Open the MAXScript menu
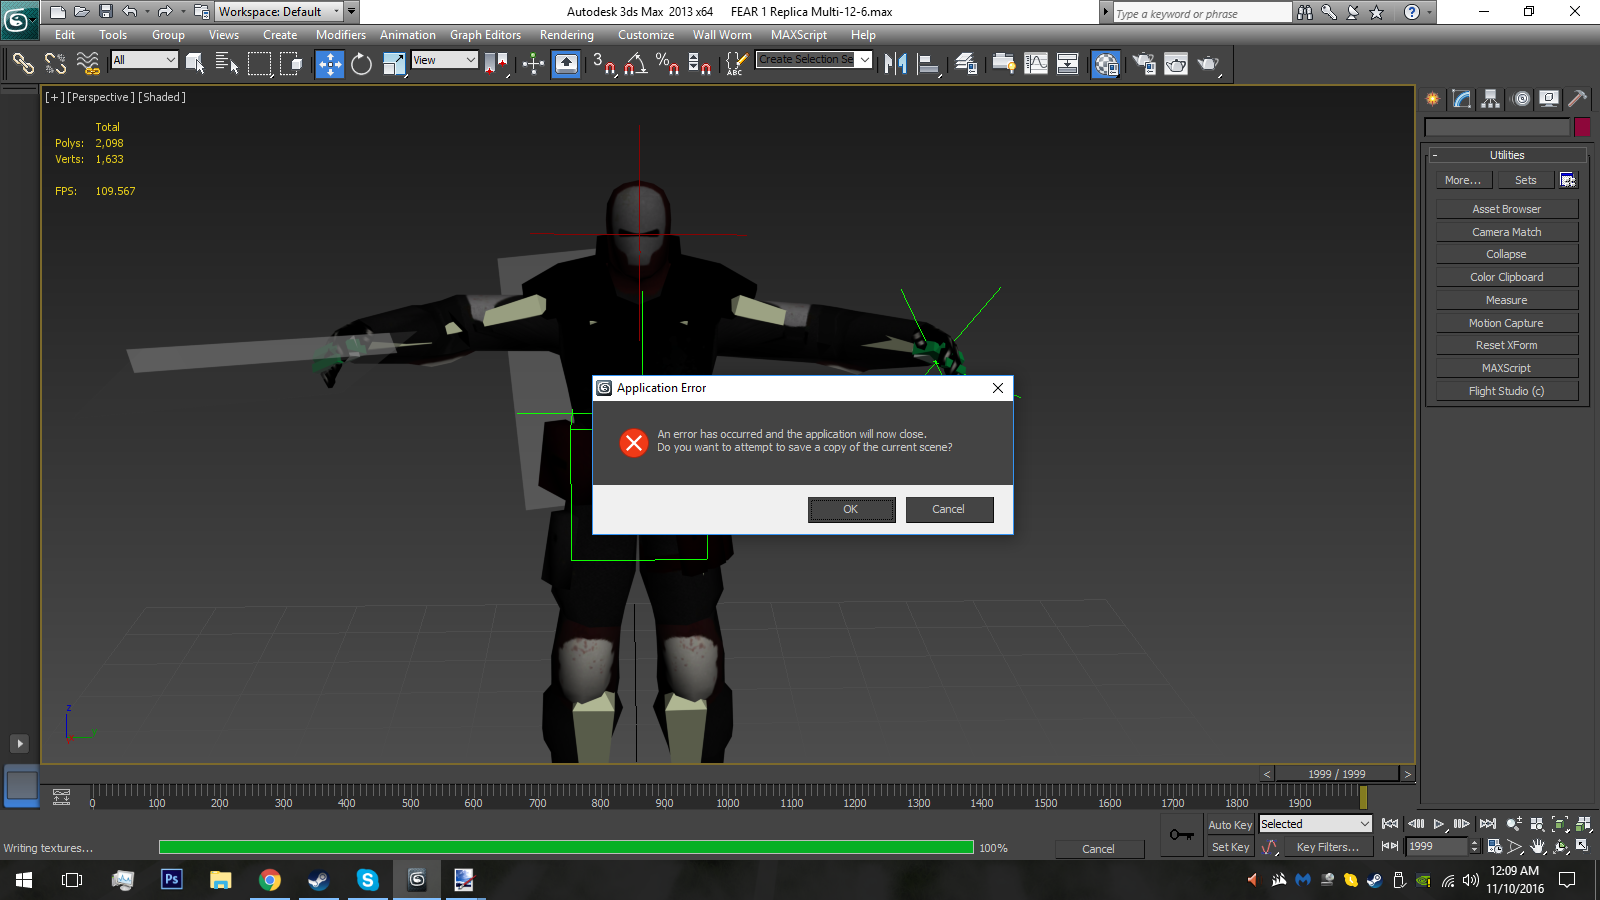 (x=798, y=34)
